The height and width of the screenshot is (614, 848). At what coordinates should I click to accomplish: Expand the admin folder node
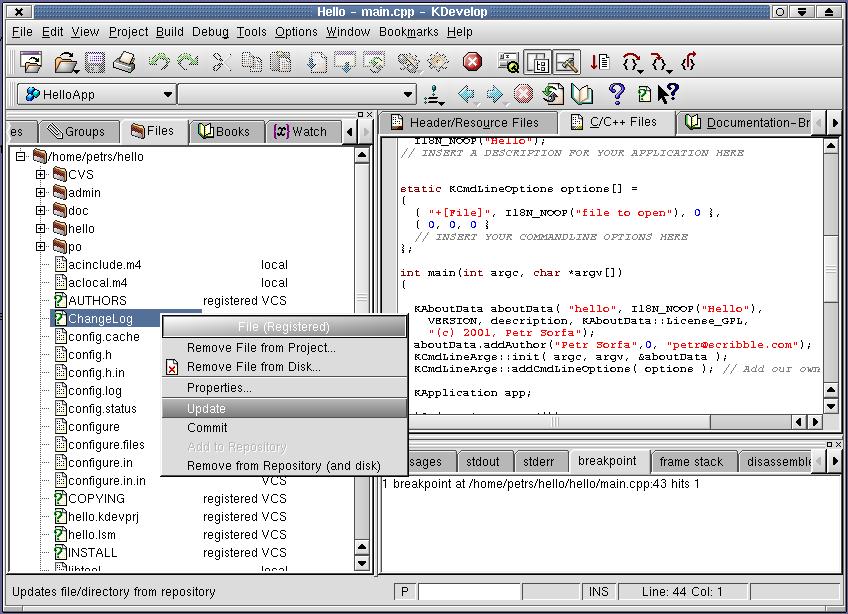[x=41, y=193]
